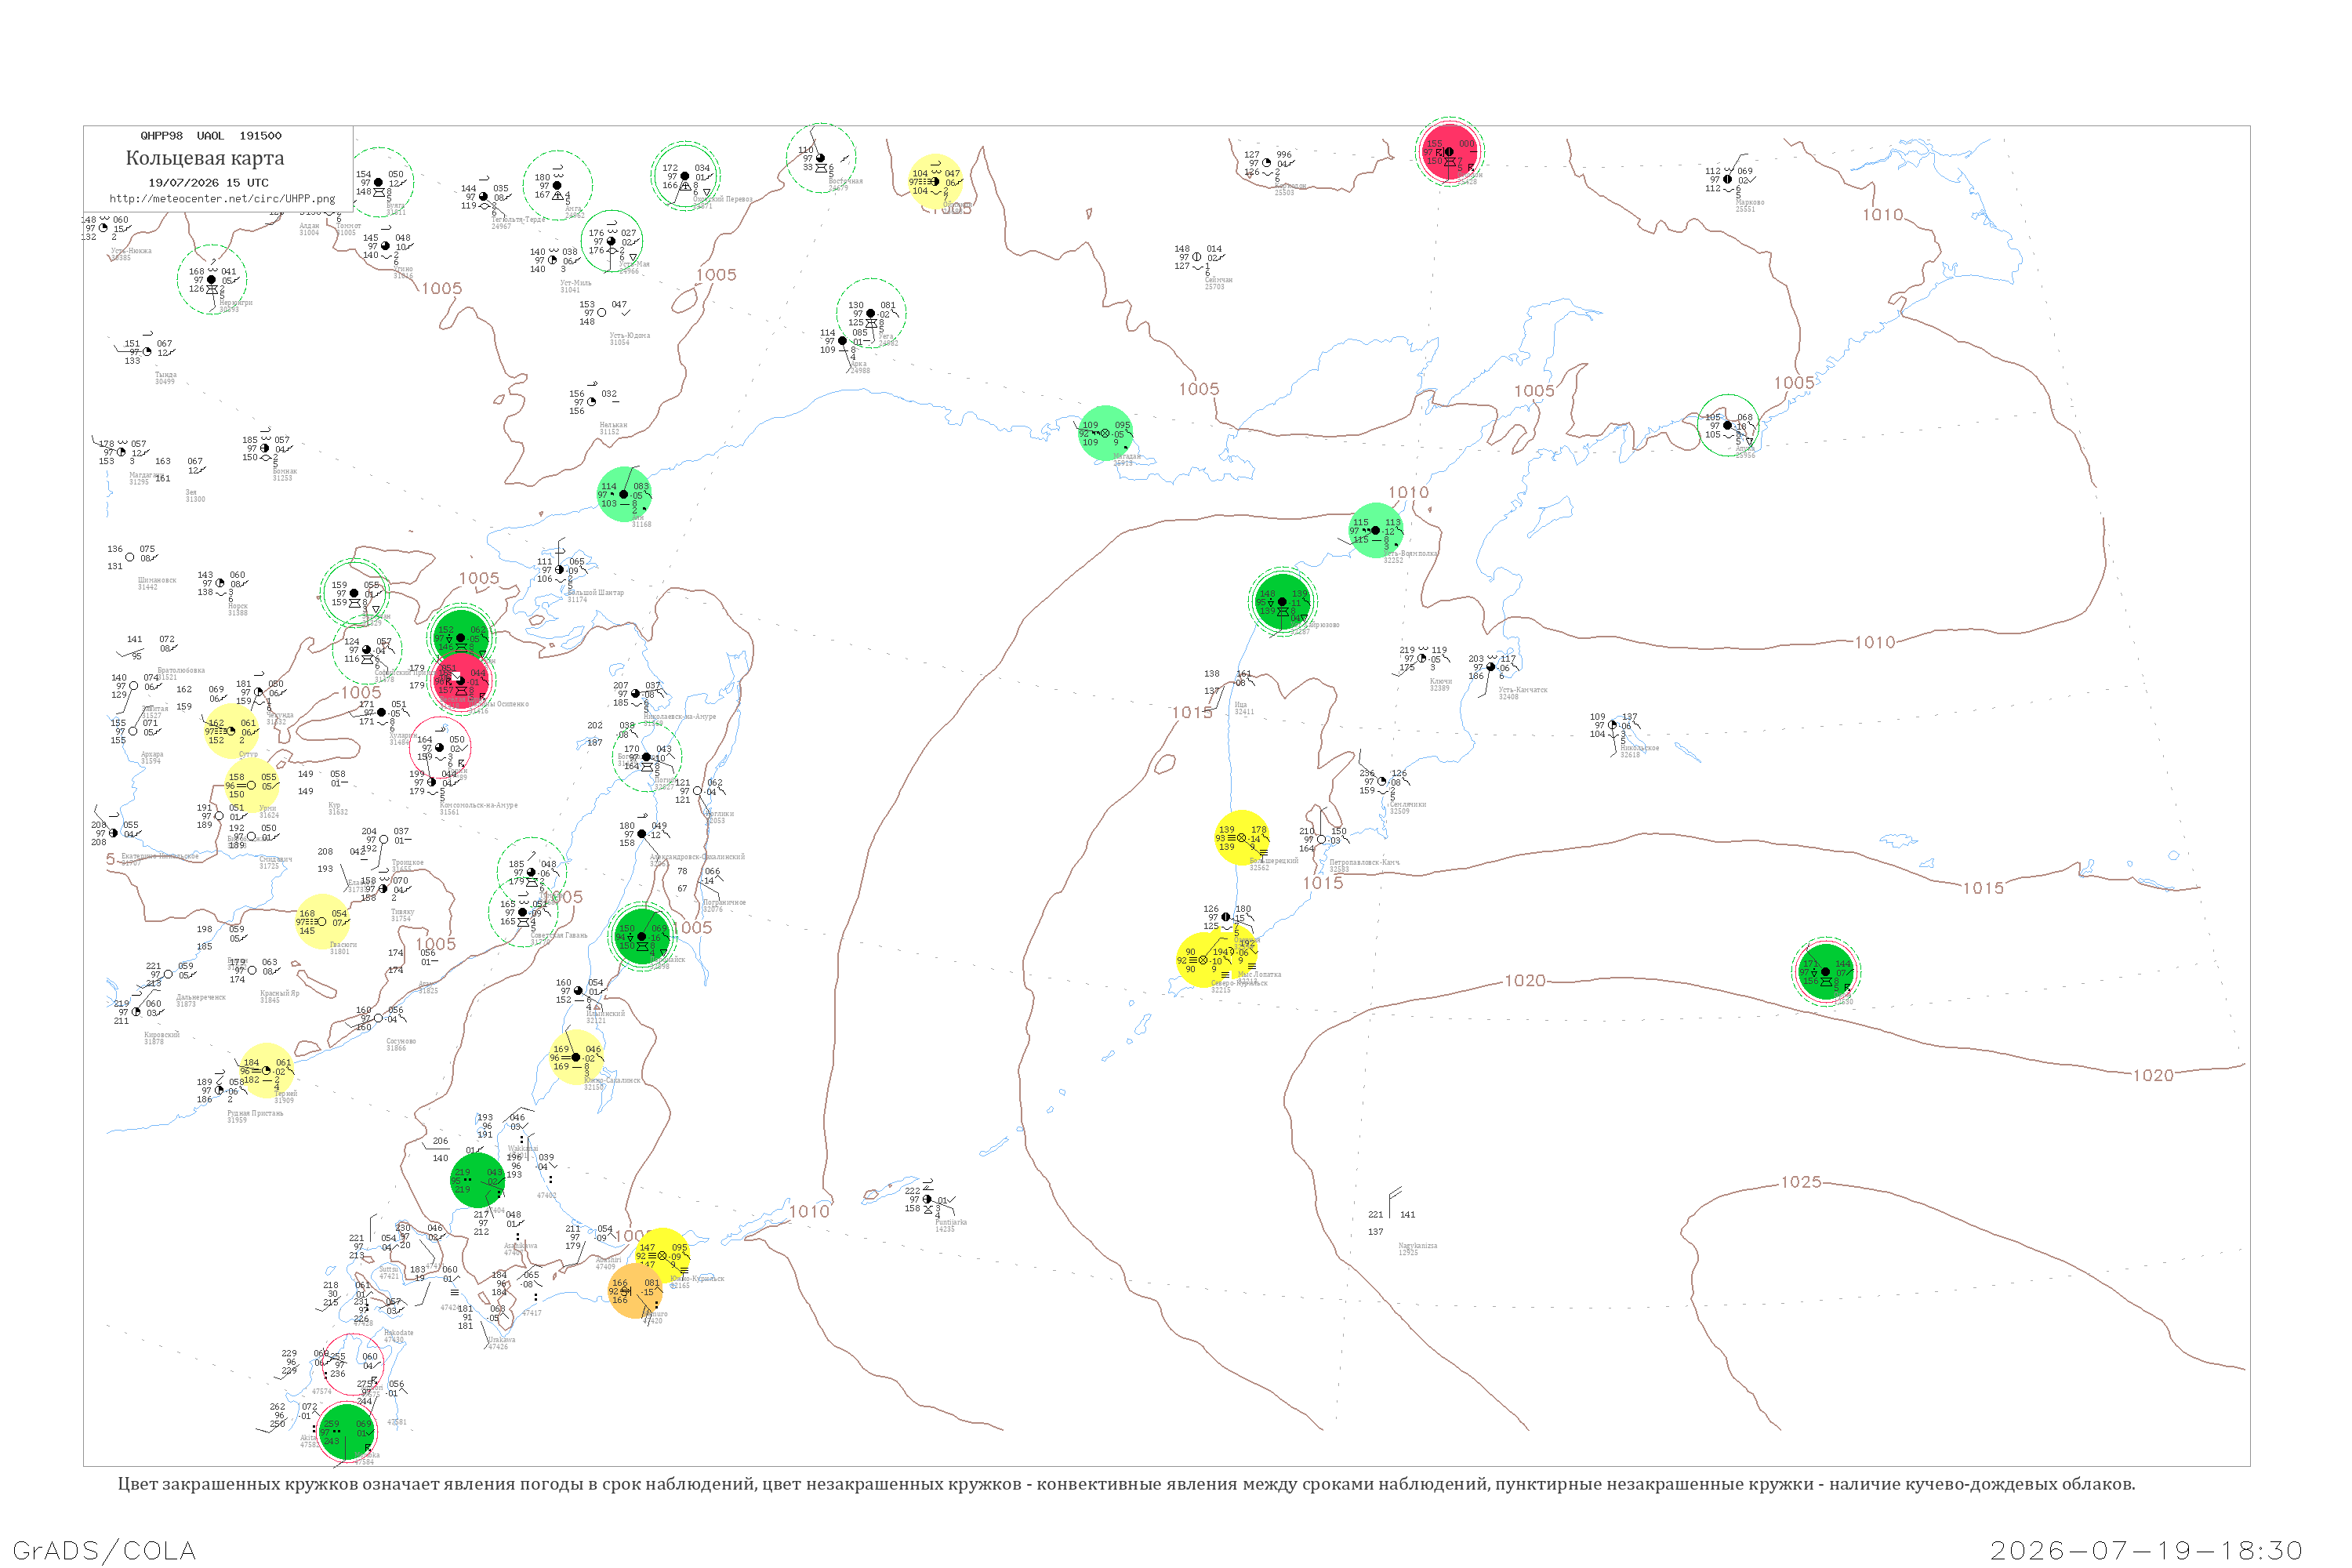The height and width of the screenshot is (1568, 2352).
Task: Click the timestamp "2026-07-19-18:30"
Action: (x=2147, y=1551)
